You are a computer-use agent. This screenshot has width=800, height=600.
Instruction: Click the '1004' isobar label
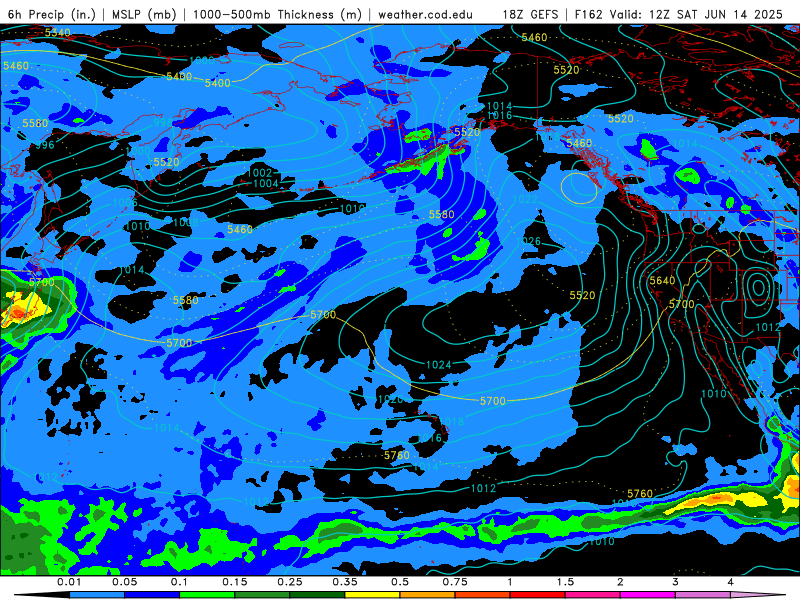(266, 183)
